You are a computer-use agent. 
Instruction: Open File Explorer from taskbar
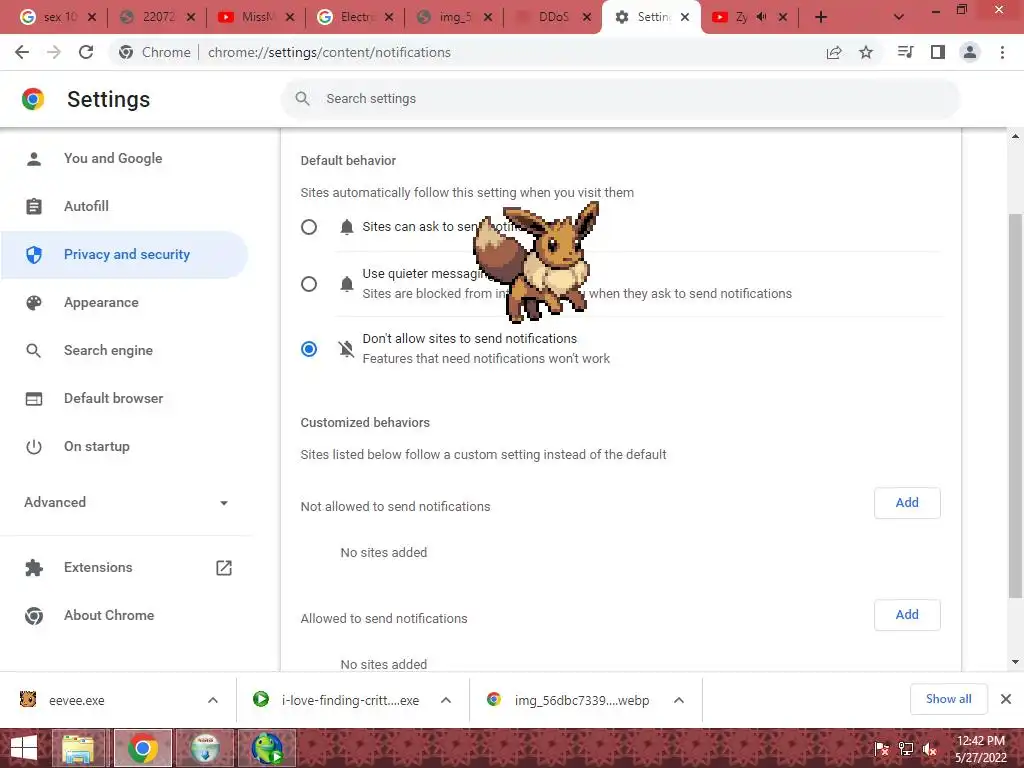pos(78,748)
